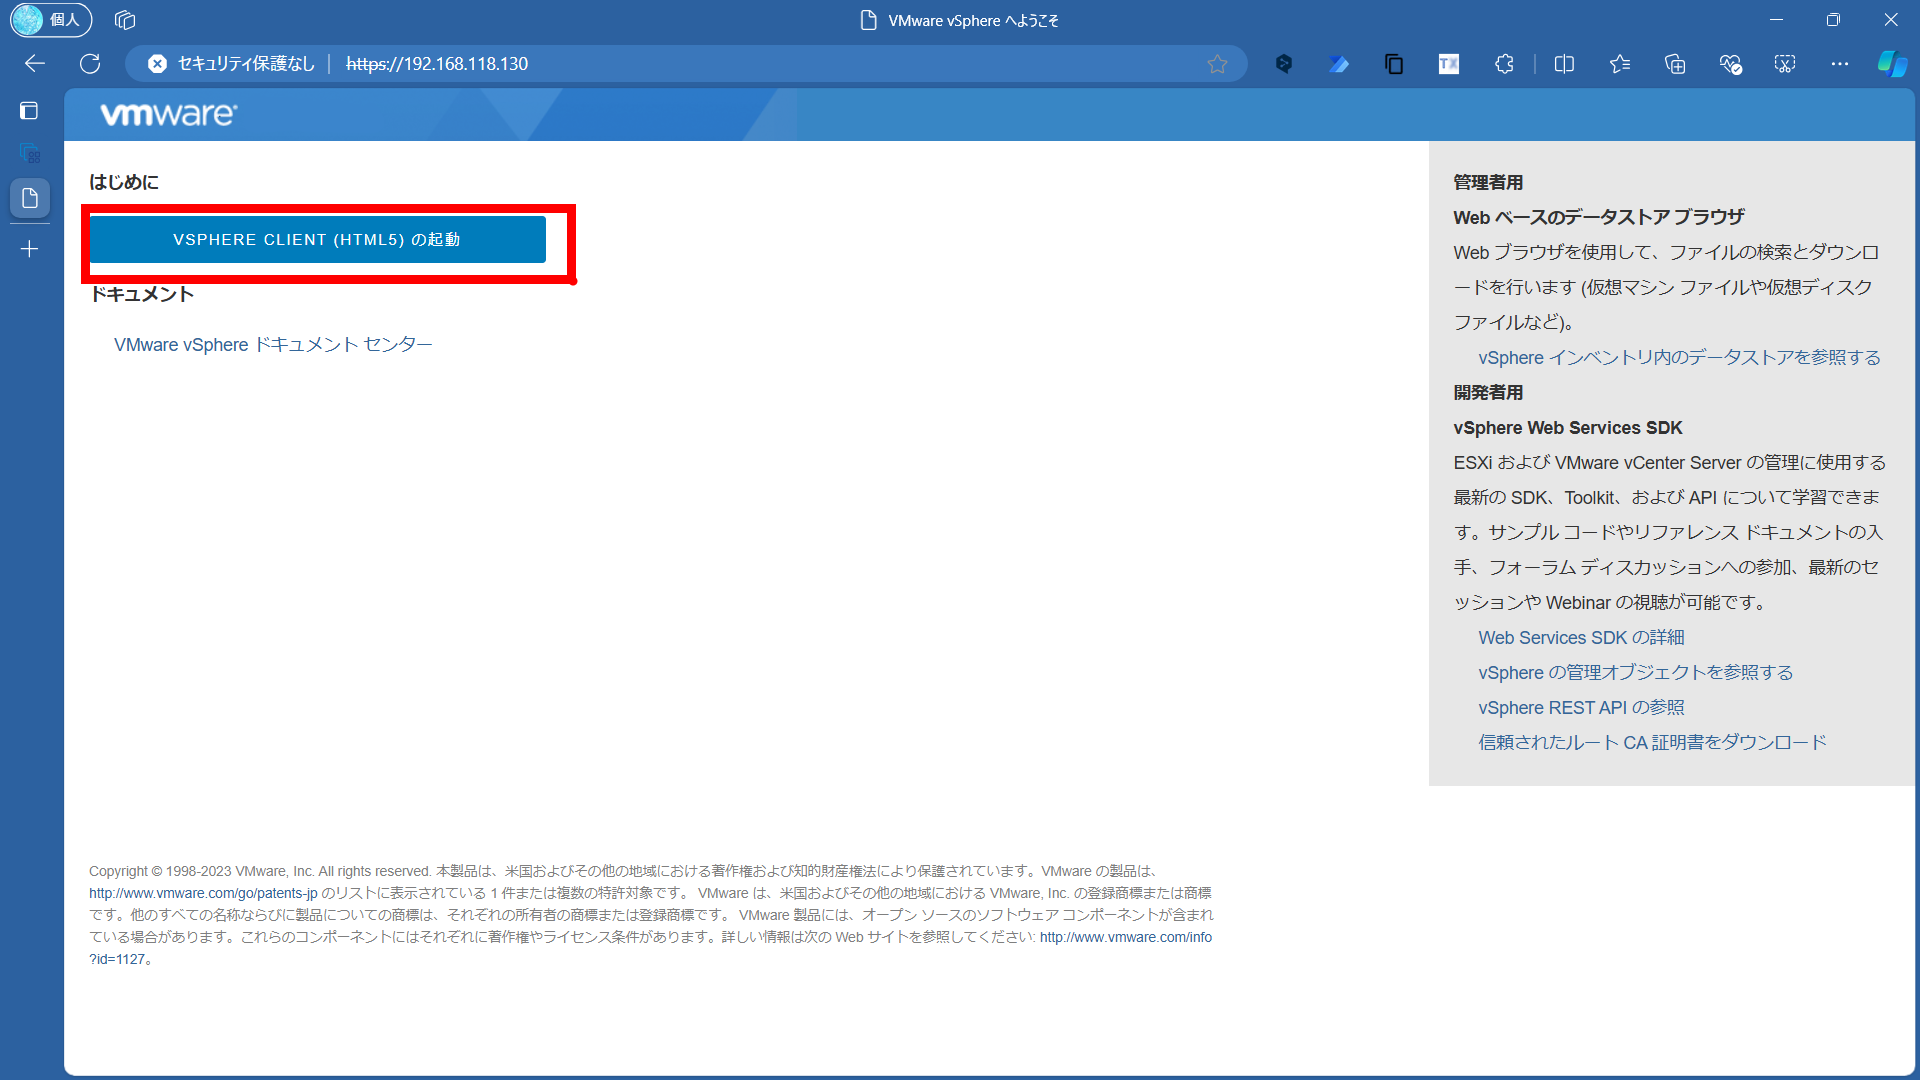Open a new tab with the plus icon
Image resolution: width=1920 pixels, height=1080 pixels.
(x=30, y=249)
